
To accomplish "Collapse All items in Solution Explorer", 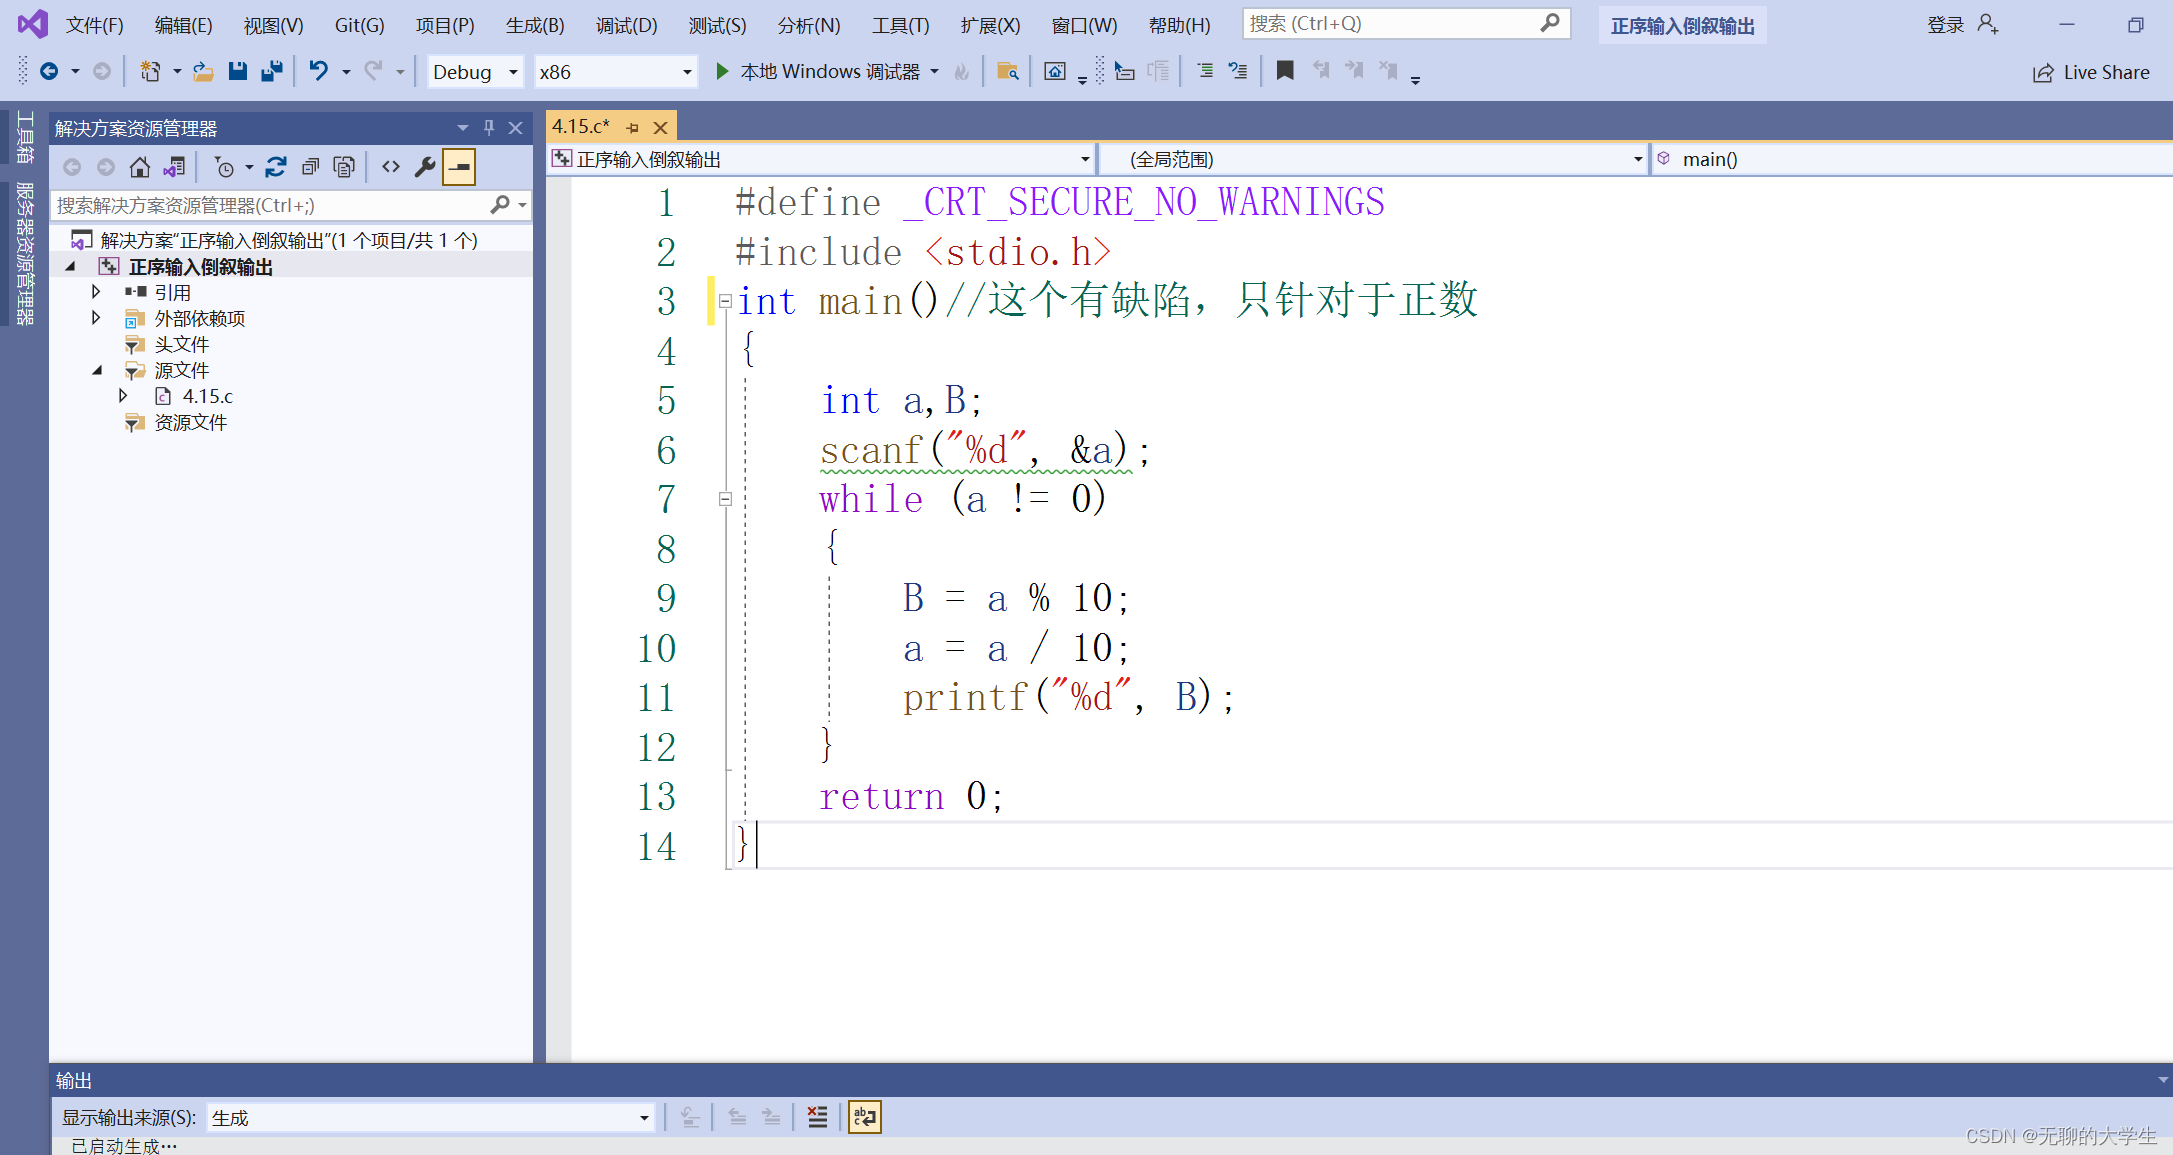I will (x=310, y=167).
